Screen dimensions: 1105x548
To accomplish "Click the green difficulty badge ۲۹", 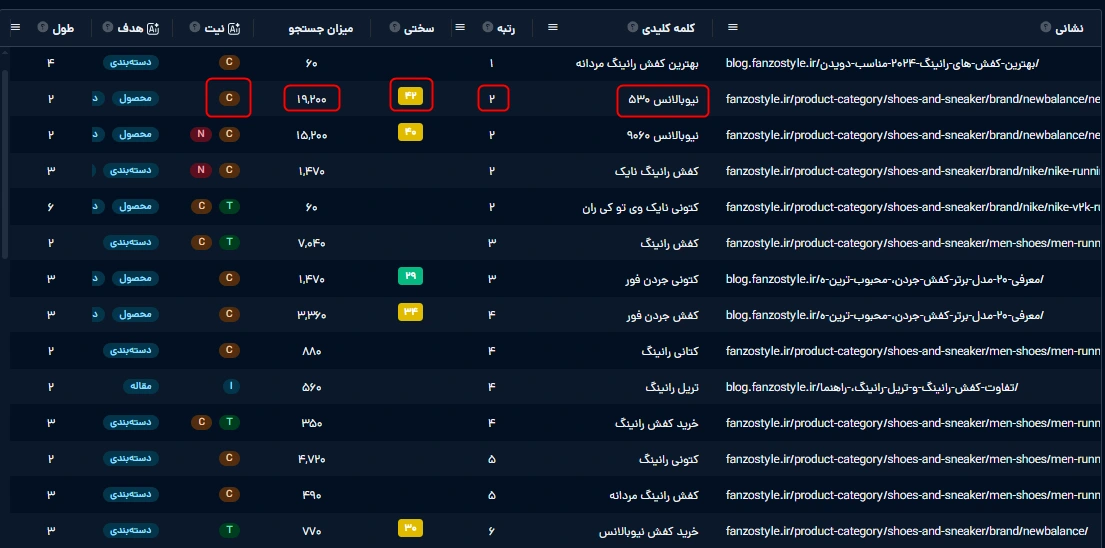I will 410,276.
